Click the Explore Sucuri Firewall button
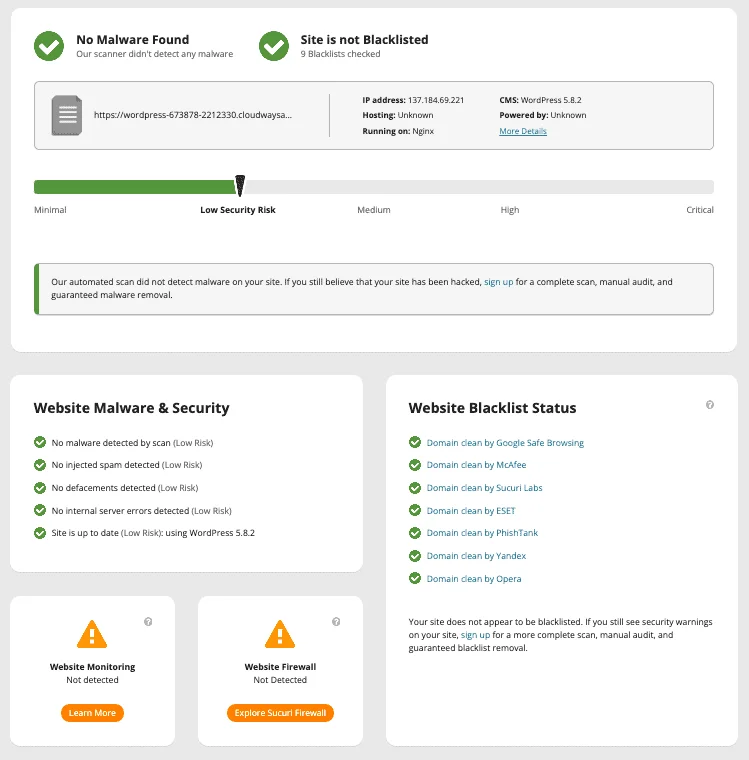 click(280, 713)
